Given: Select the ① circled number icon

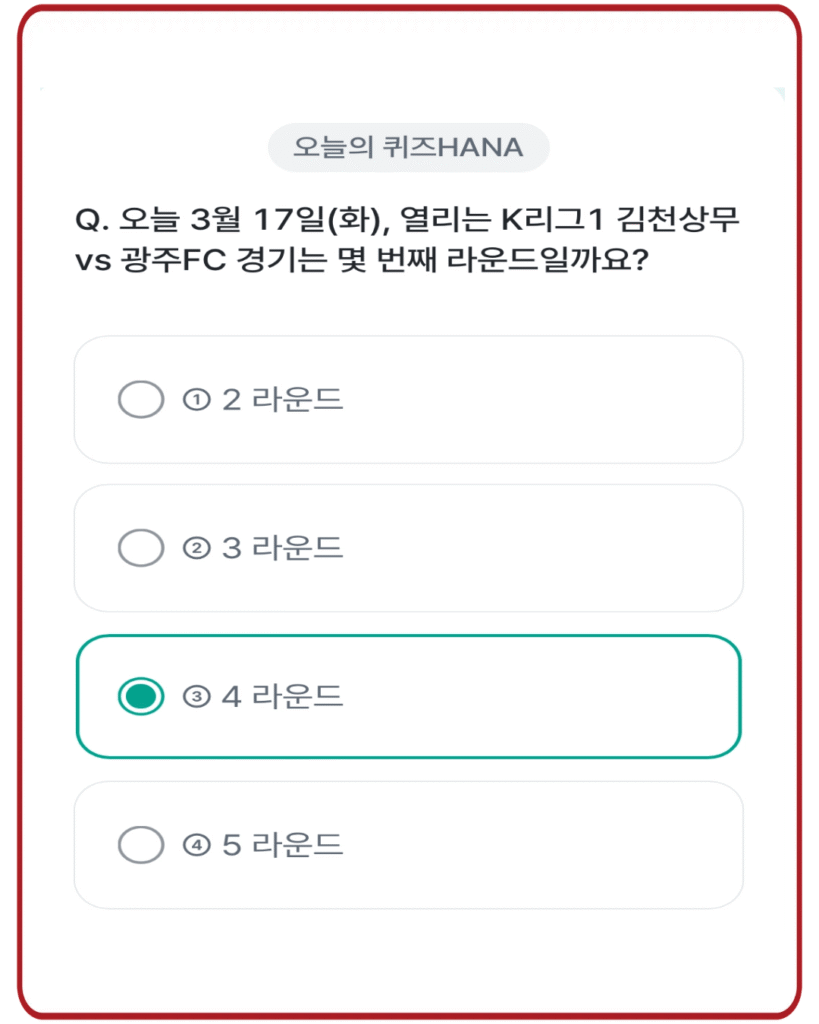Looking at the screenshot, I should [196, 398].
